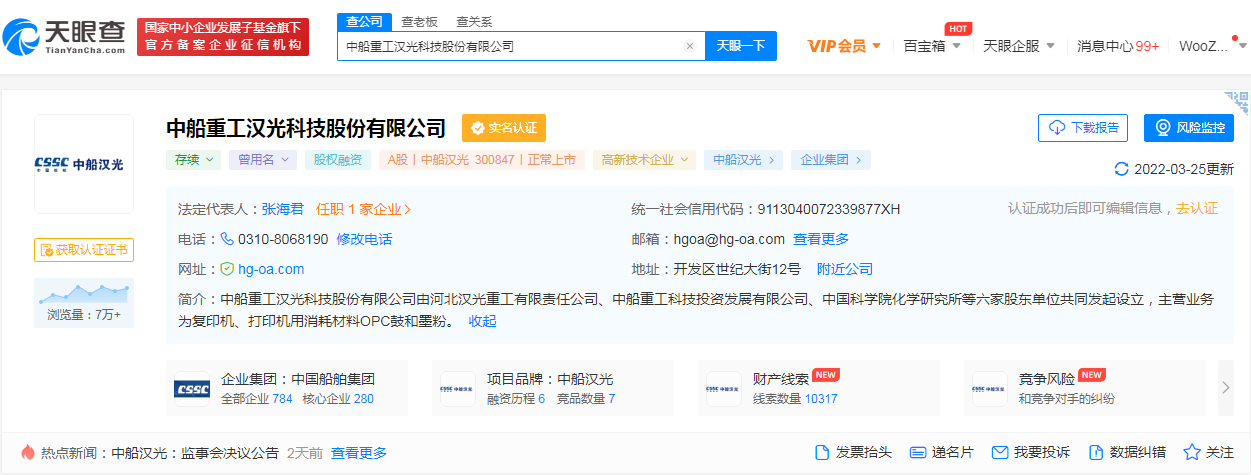Switch to the 查关系 tab
1251x475 pixels.
click(x=474, y=21)
